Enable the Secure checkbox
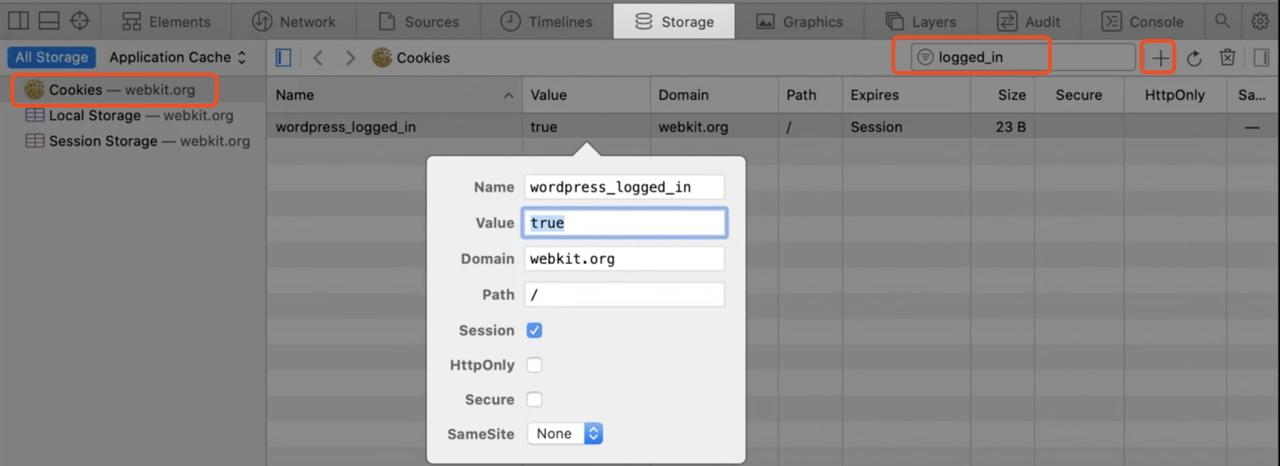 click(x=534, y=399)
